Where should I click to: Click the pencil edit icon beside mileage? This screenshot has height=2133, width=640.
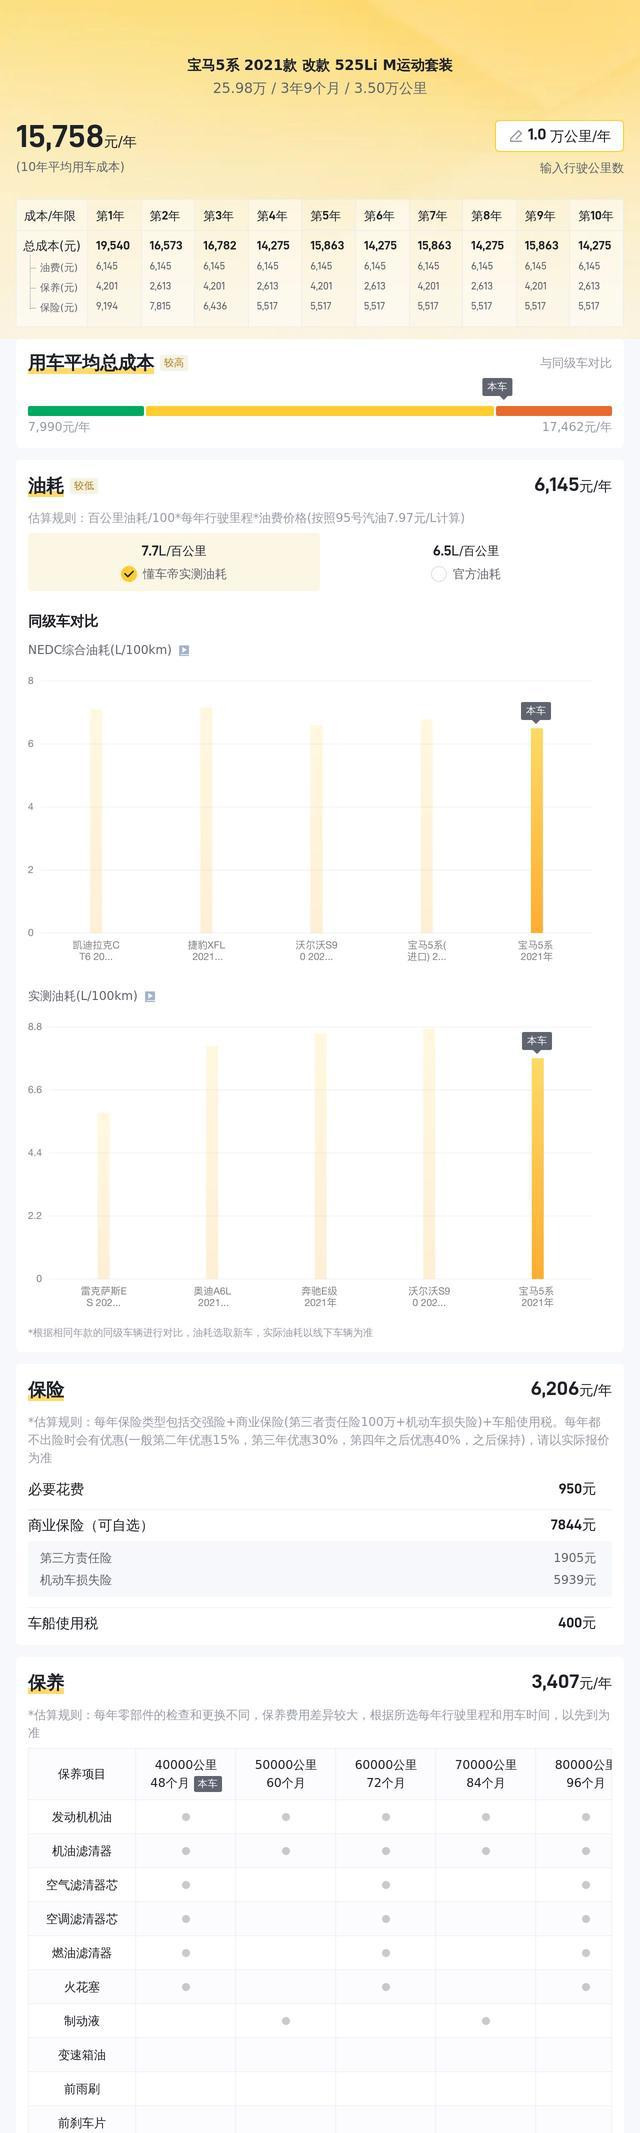(516, 136)
